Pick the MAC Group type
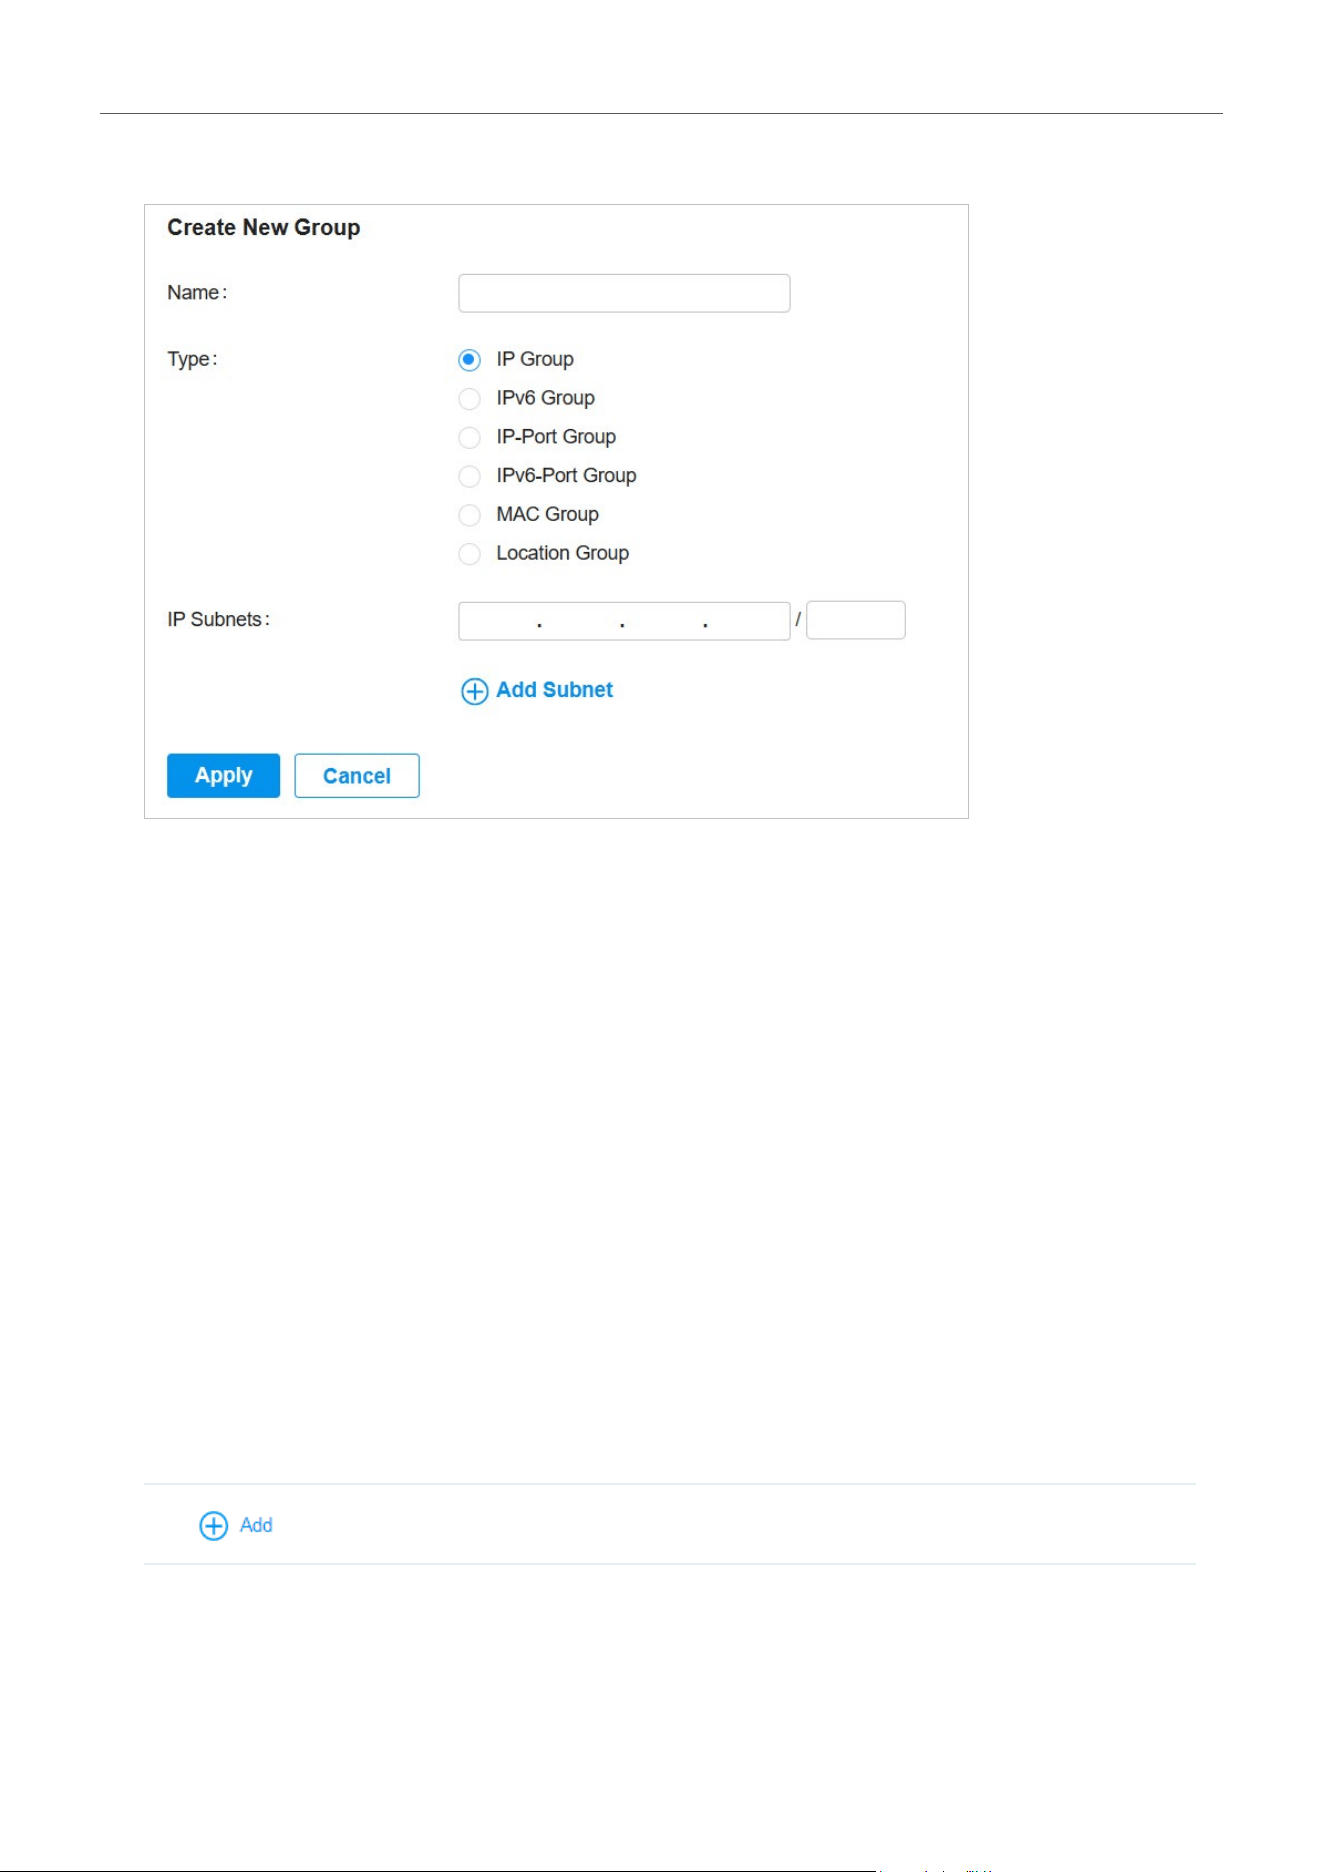Viewport: 1324px width, 1872px height. (469, 515)
